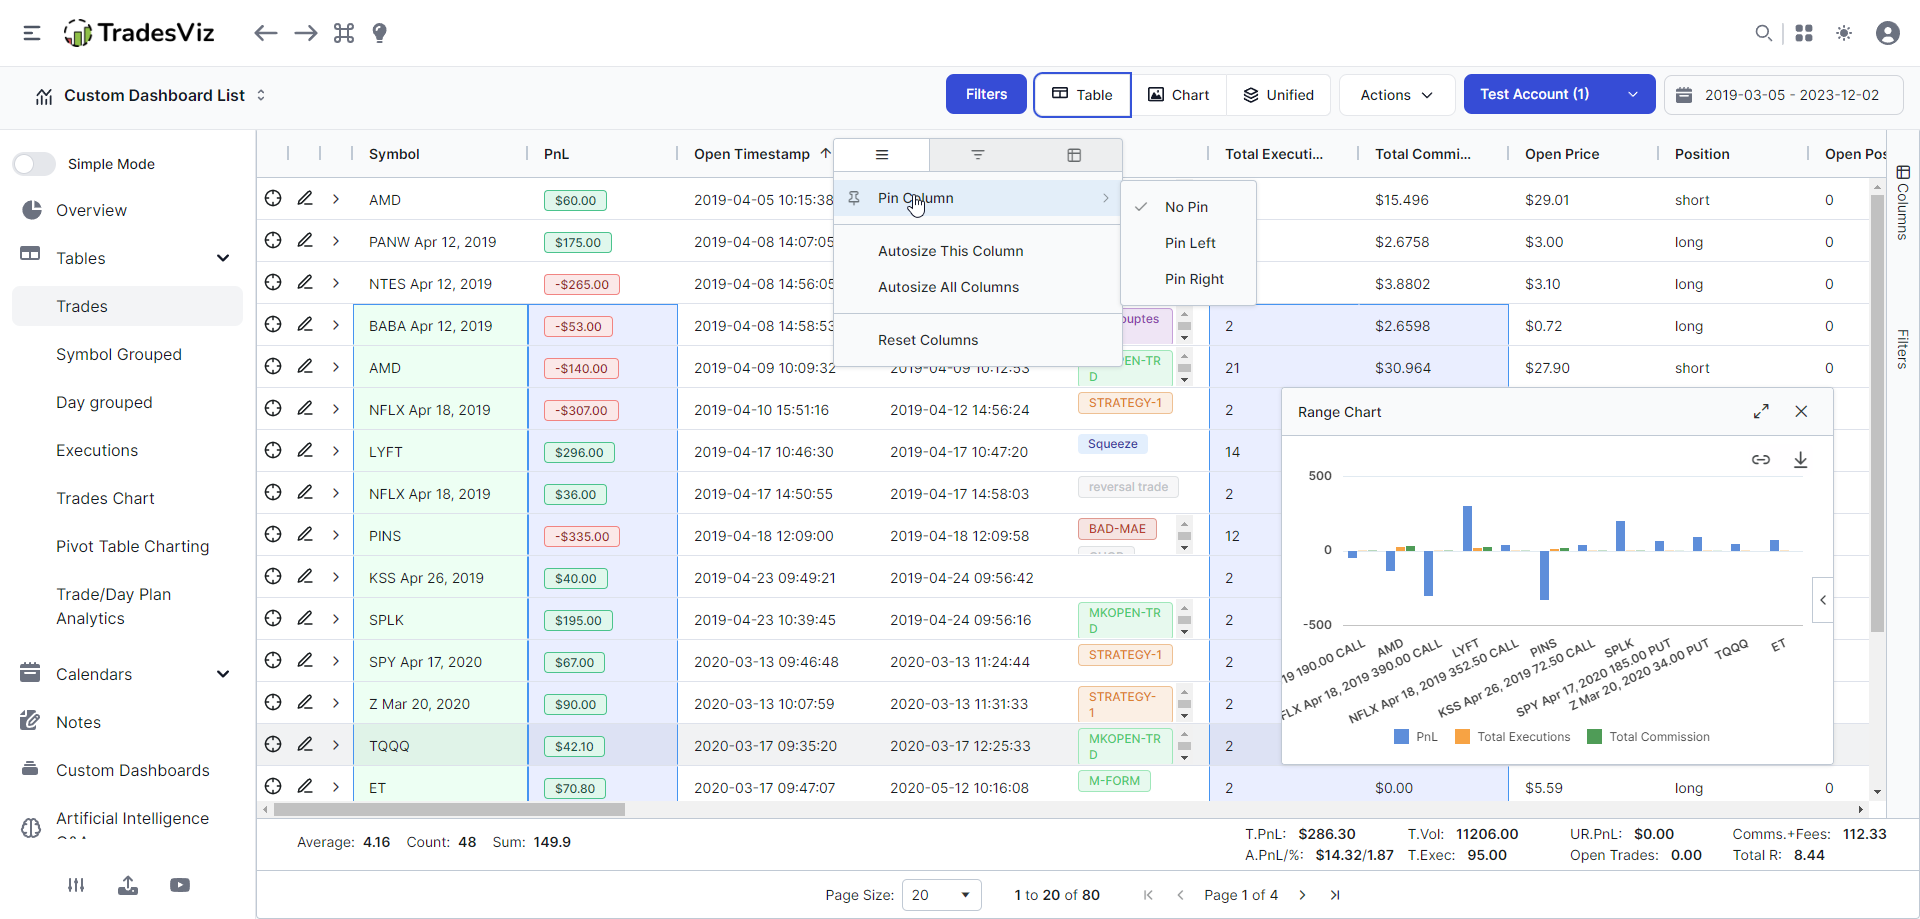Open Pin Column submenu
Image resolution: width=1920 pixels, height=919 pixels.
tap(977, 198)
